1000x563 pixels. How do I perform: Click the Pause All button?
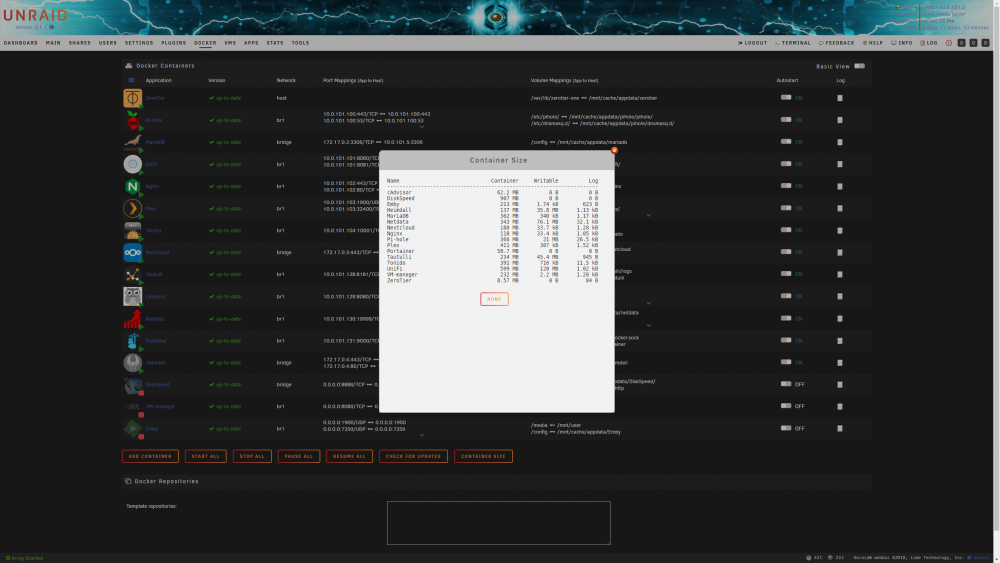(x=298, y=456)
